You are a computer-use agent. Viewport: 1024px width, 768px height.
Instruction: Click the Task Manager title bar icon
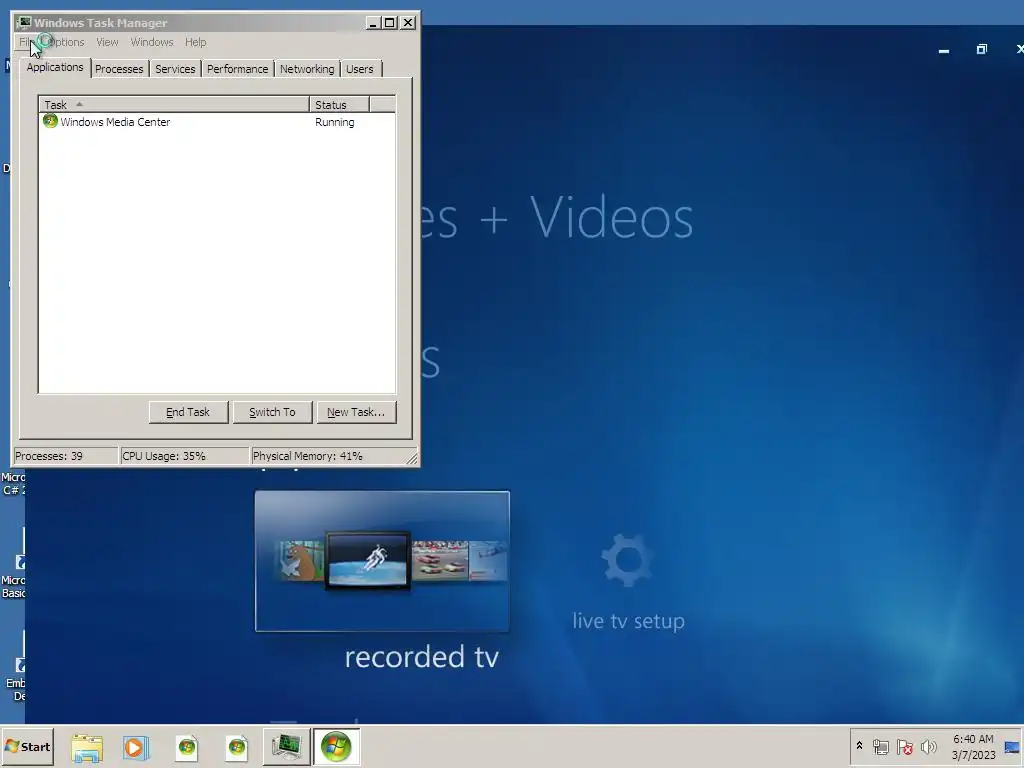point(24,23)
